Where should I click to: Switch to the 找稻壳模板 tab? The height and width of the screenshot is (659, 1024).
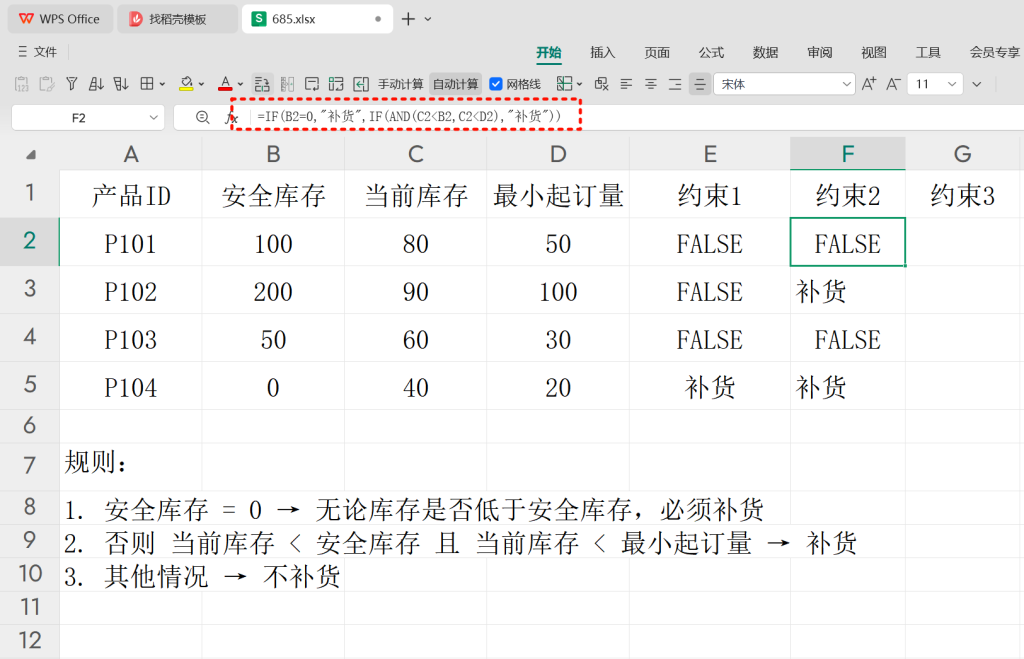[177, 19]
